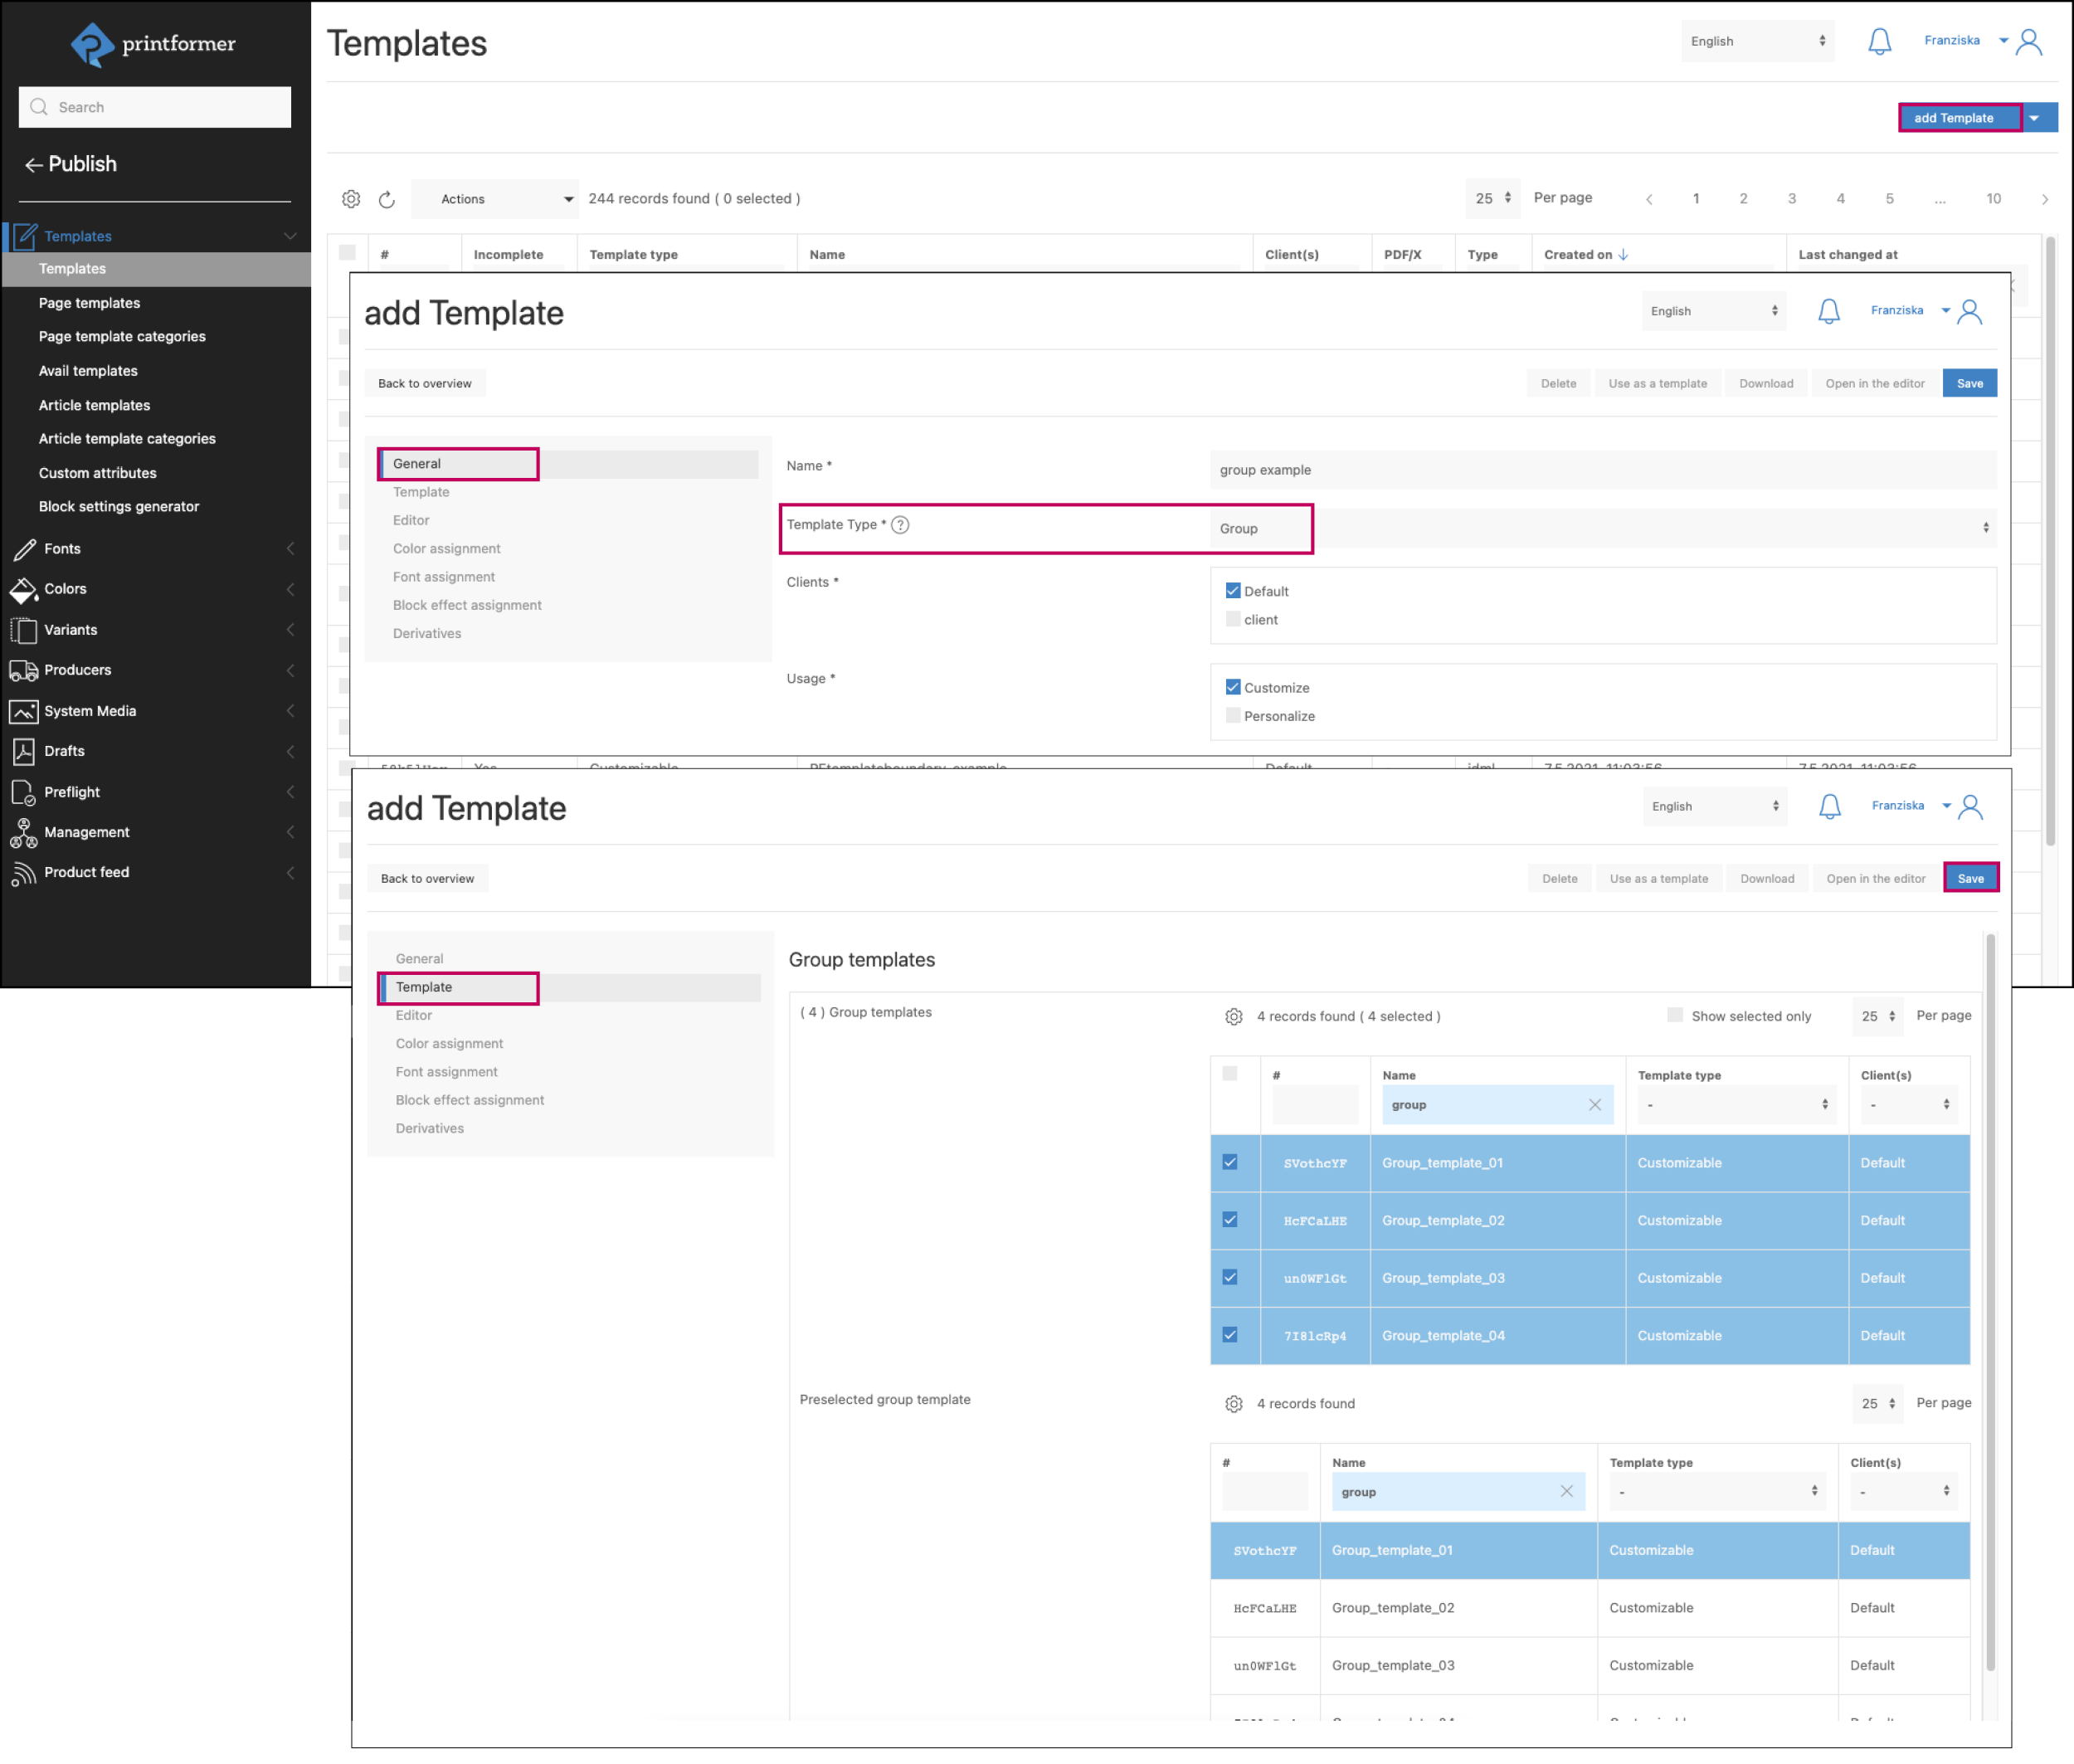Open Page templates in the sidebar
This screenshot has width=2074, height=1764.
89,303
